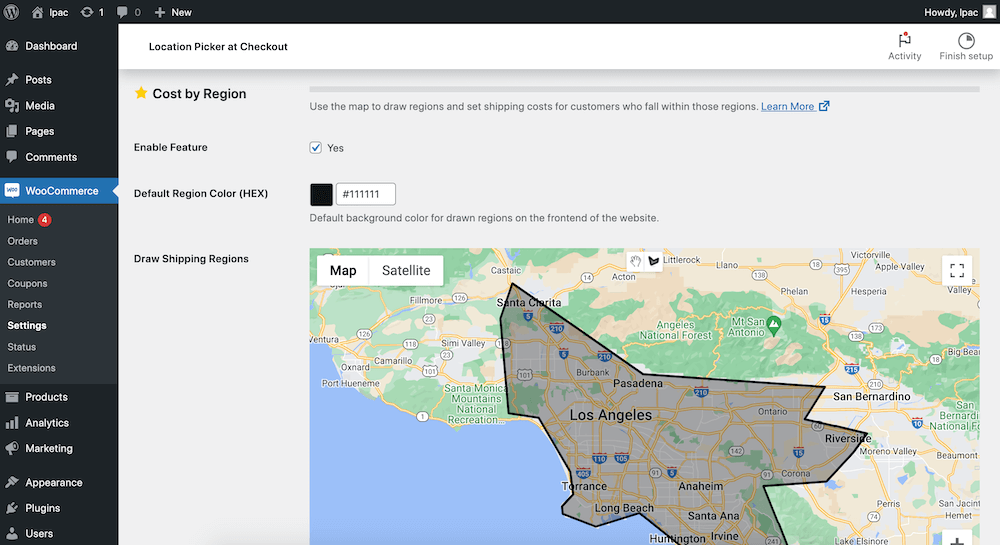Click the Posts pin icon
The width and height of the screenshot is (1000, 545).
[x=11, y=80]
